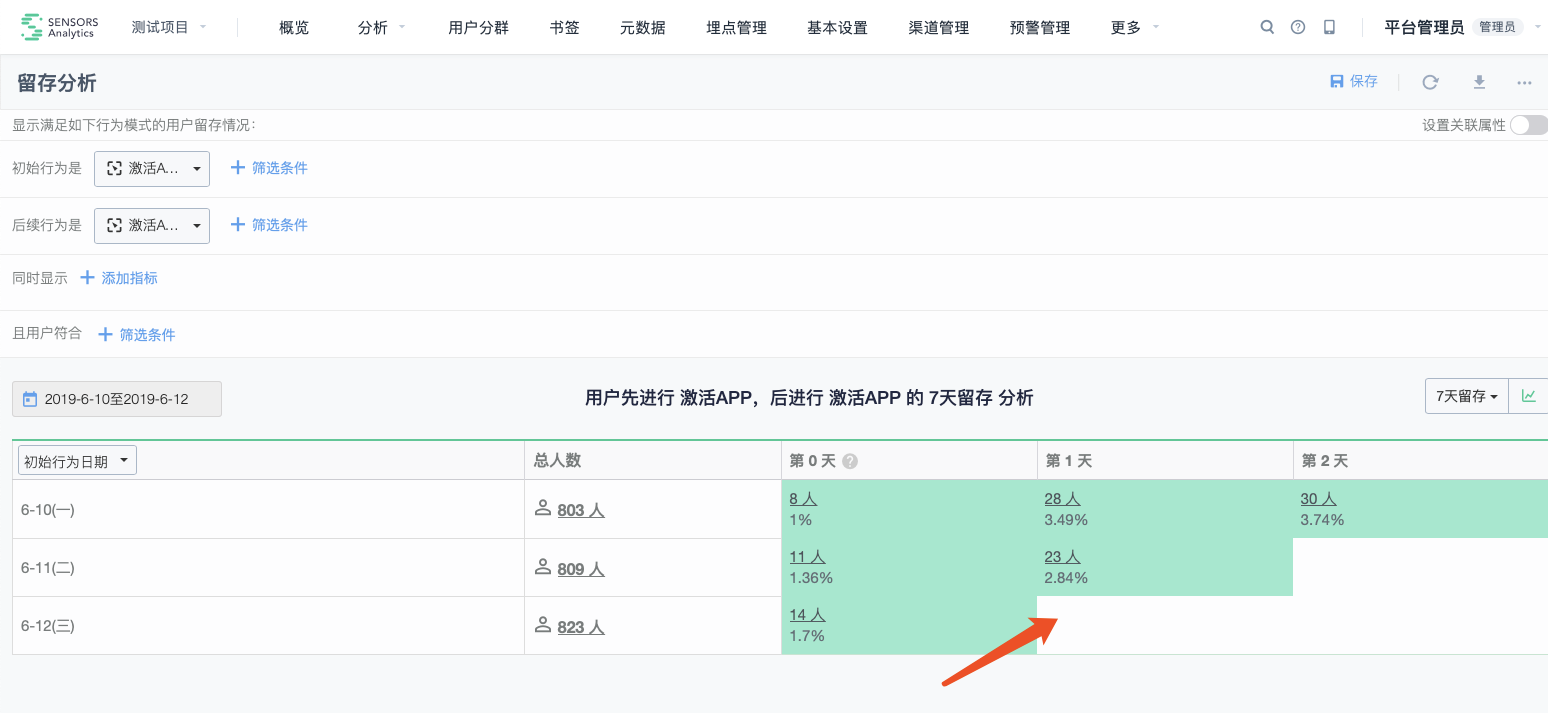Screen dimensions: 1548x713
Task: Click 30 人 in 6-10 第 2 天
Action: (1319, 498)
